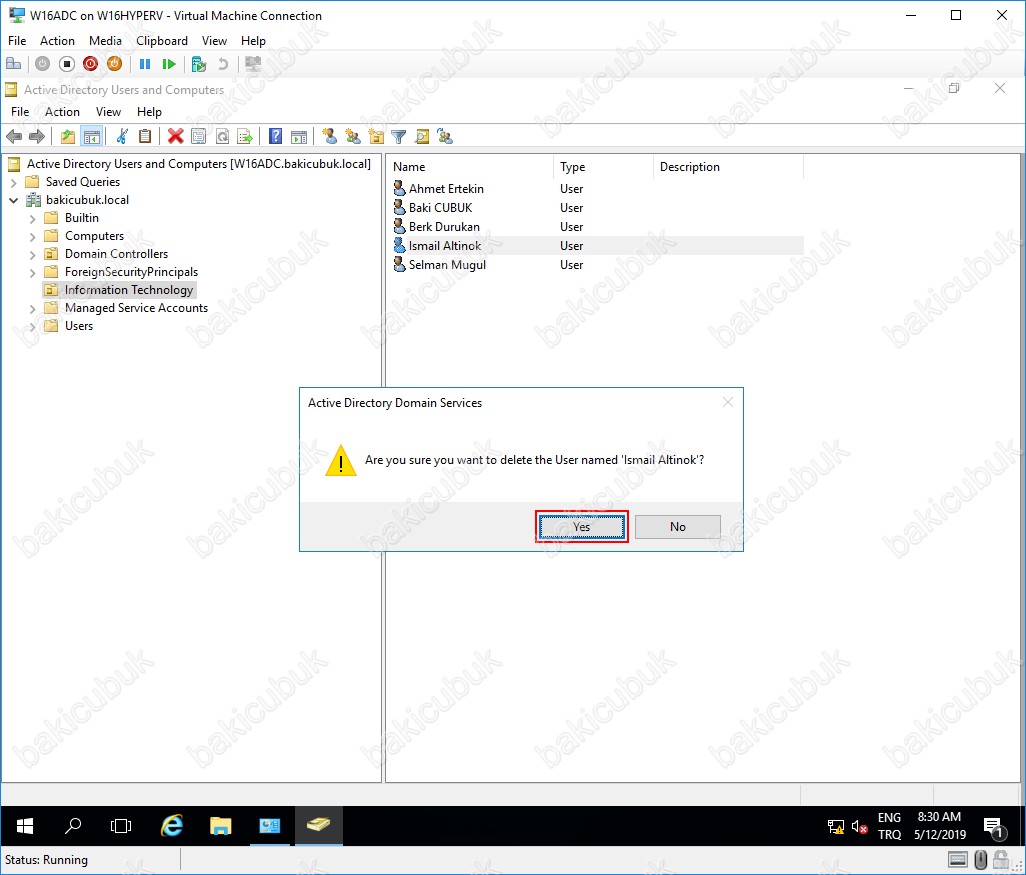Sort by the Description column header
This screenshot has width=1026, height=875.
pos(728,167)
